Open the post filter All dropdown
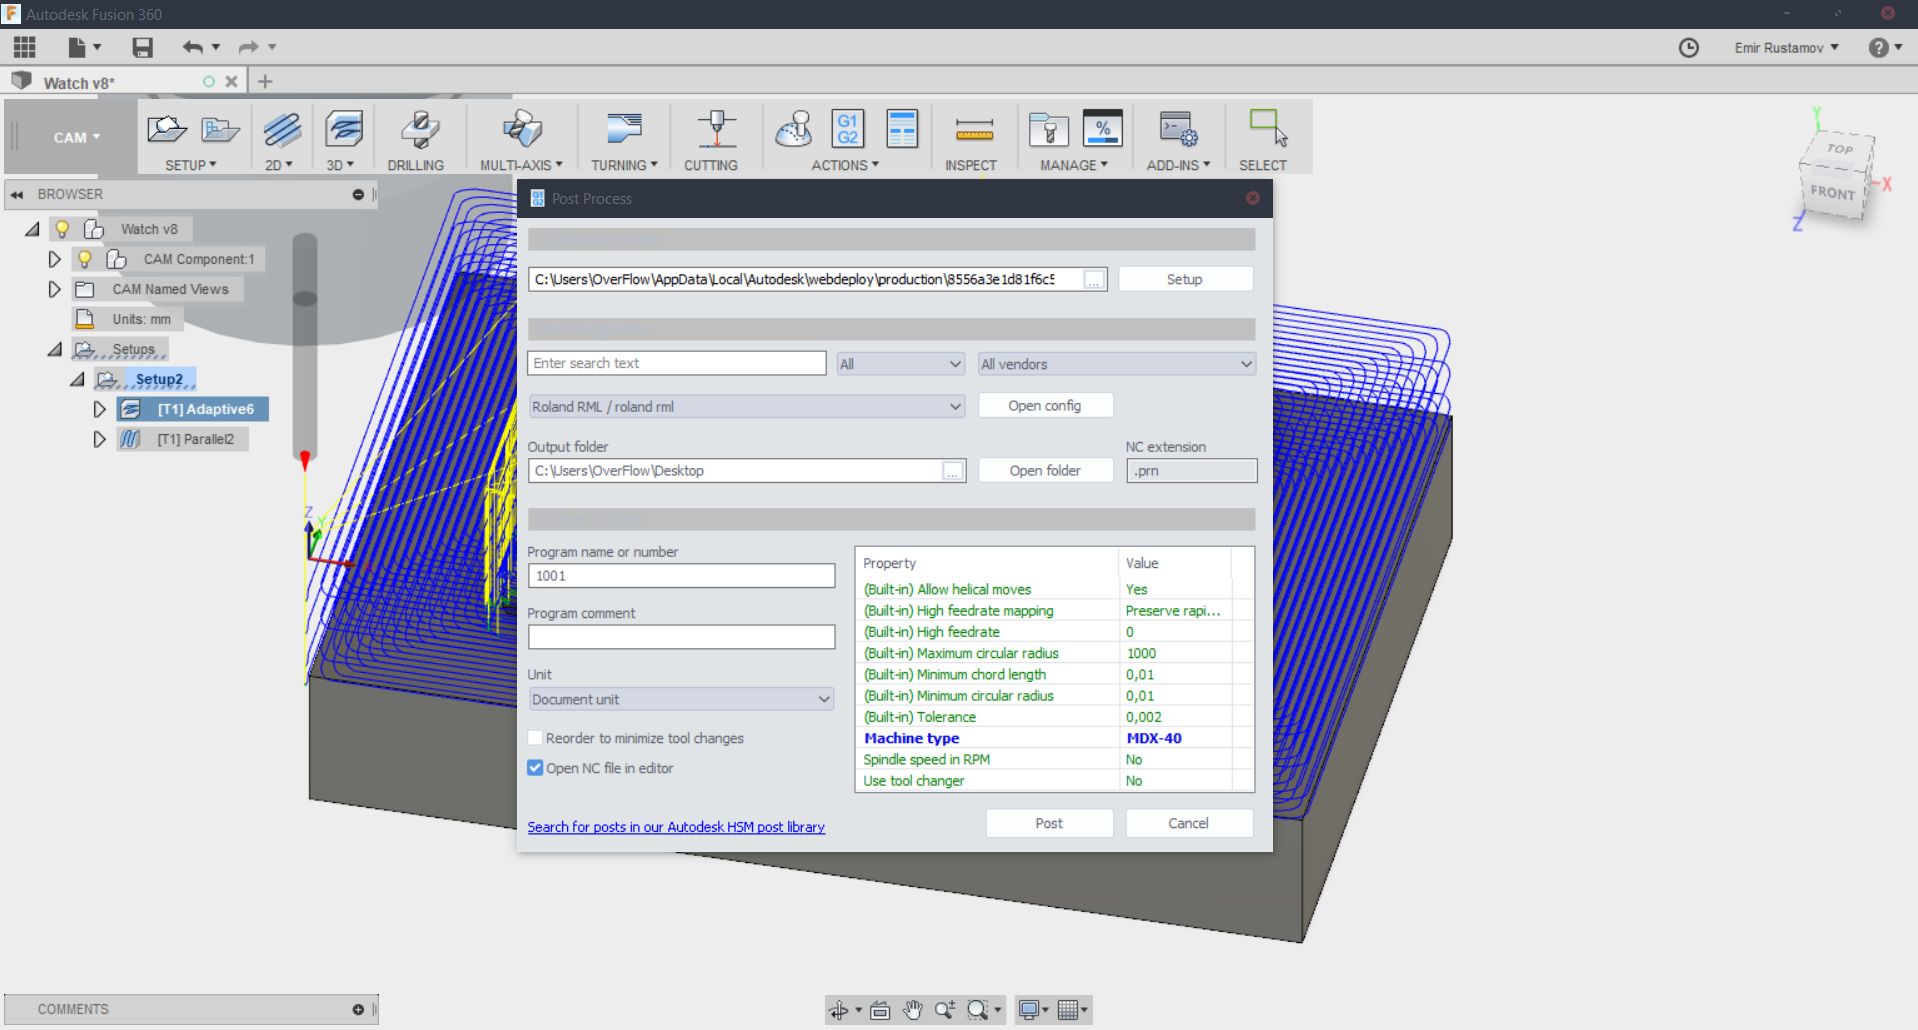 [x=901, y=364]
